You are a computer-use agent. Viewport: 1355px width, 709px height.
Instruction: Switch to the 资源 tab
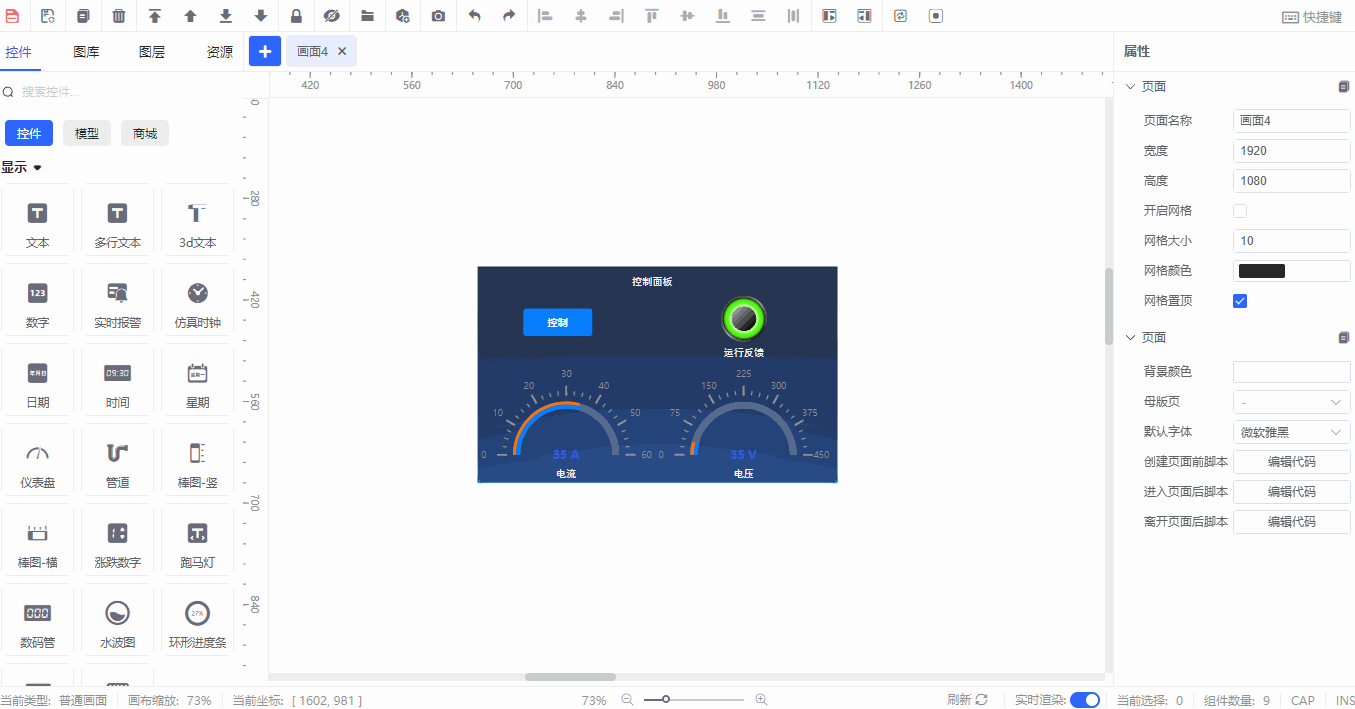pos(219,52)
